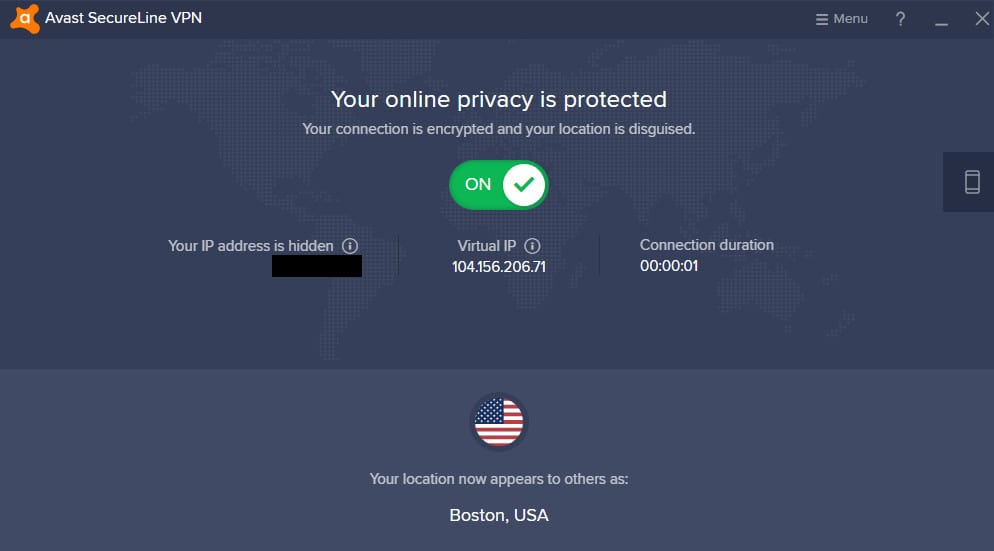Click the Avast orange logo icon
Image resolution: width=994 pixels, height=551 pixels.
click(24, 18)
